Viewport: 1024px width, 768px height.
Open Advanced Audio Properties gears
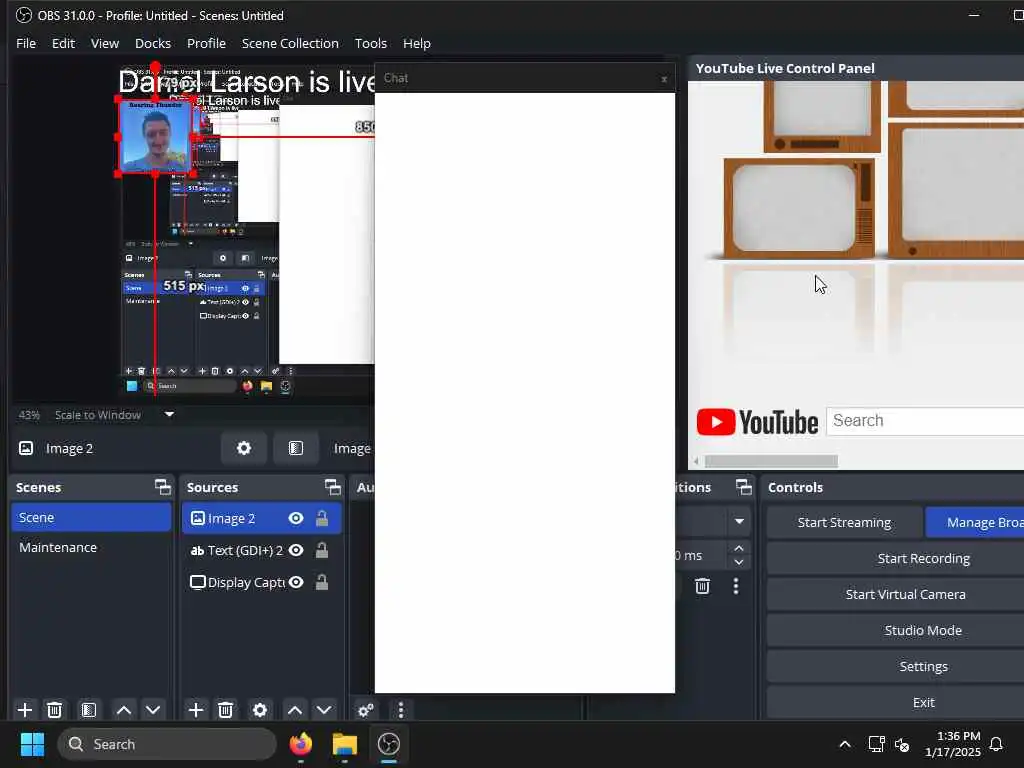(366, 710)
